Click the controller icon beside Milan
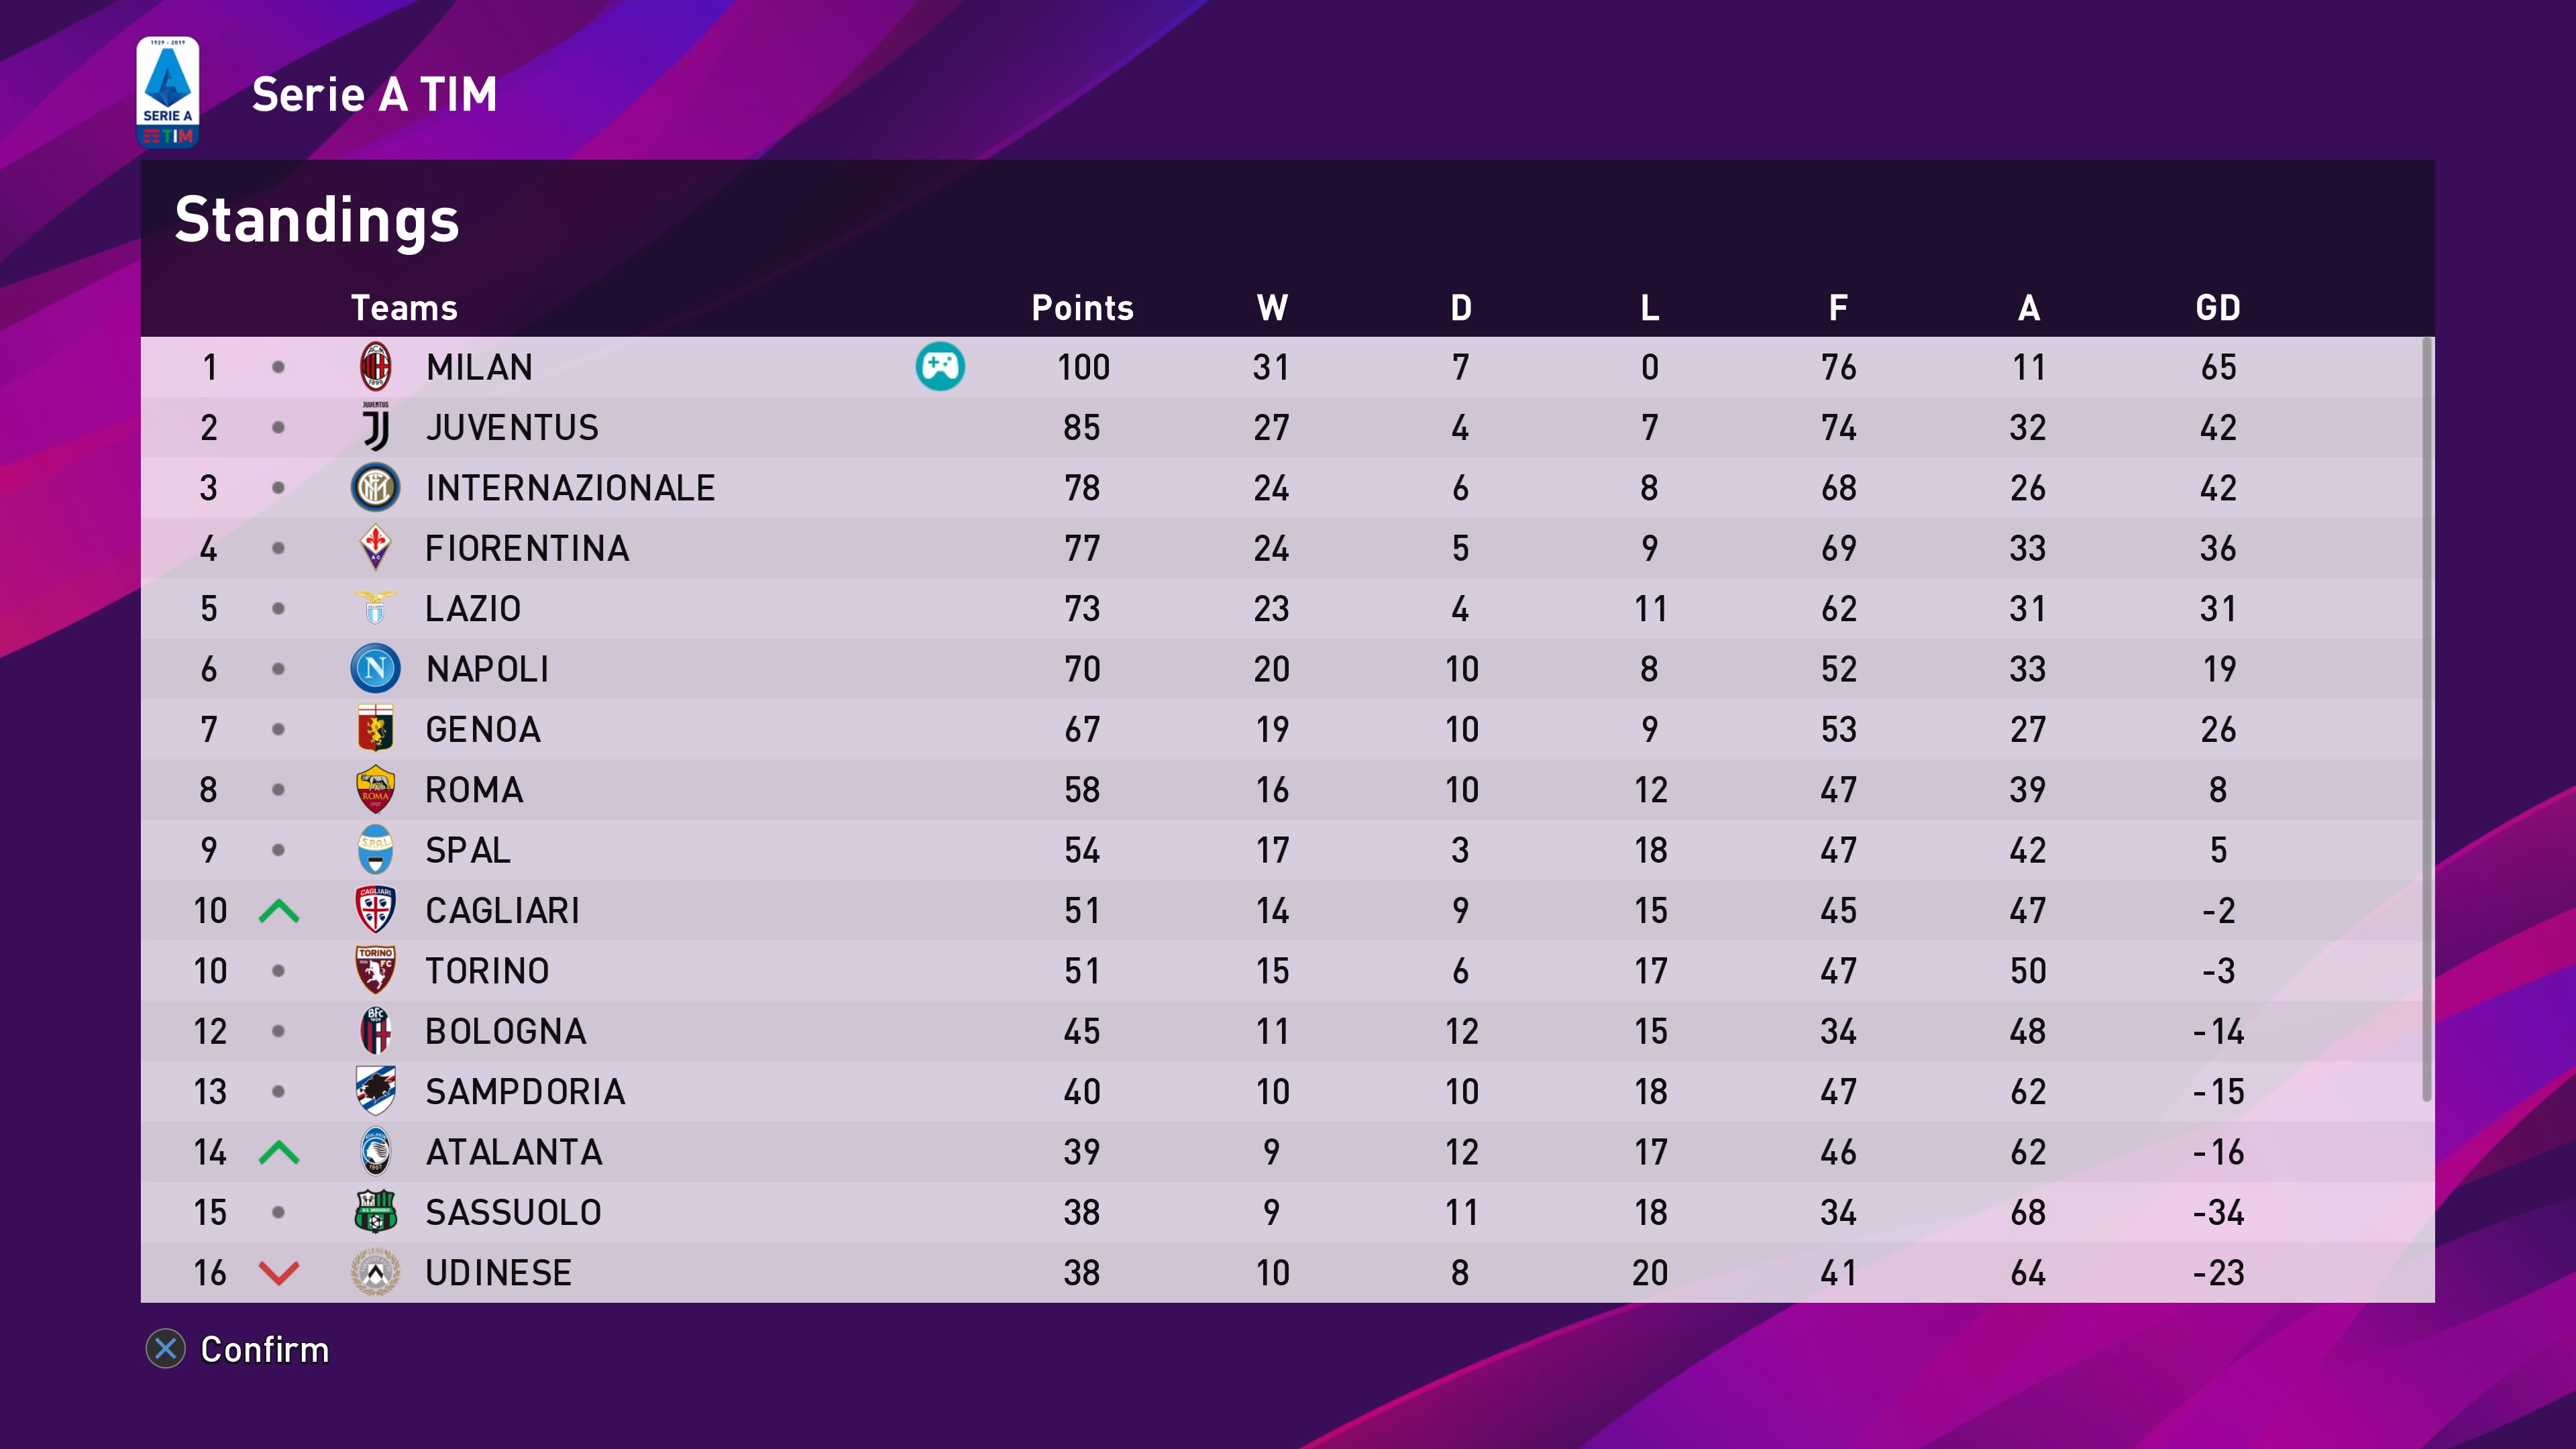This screenshot has height=1449, width=2576. click(x=939, y=367)
